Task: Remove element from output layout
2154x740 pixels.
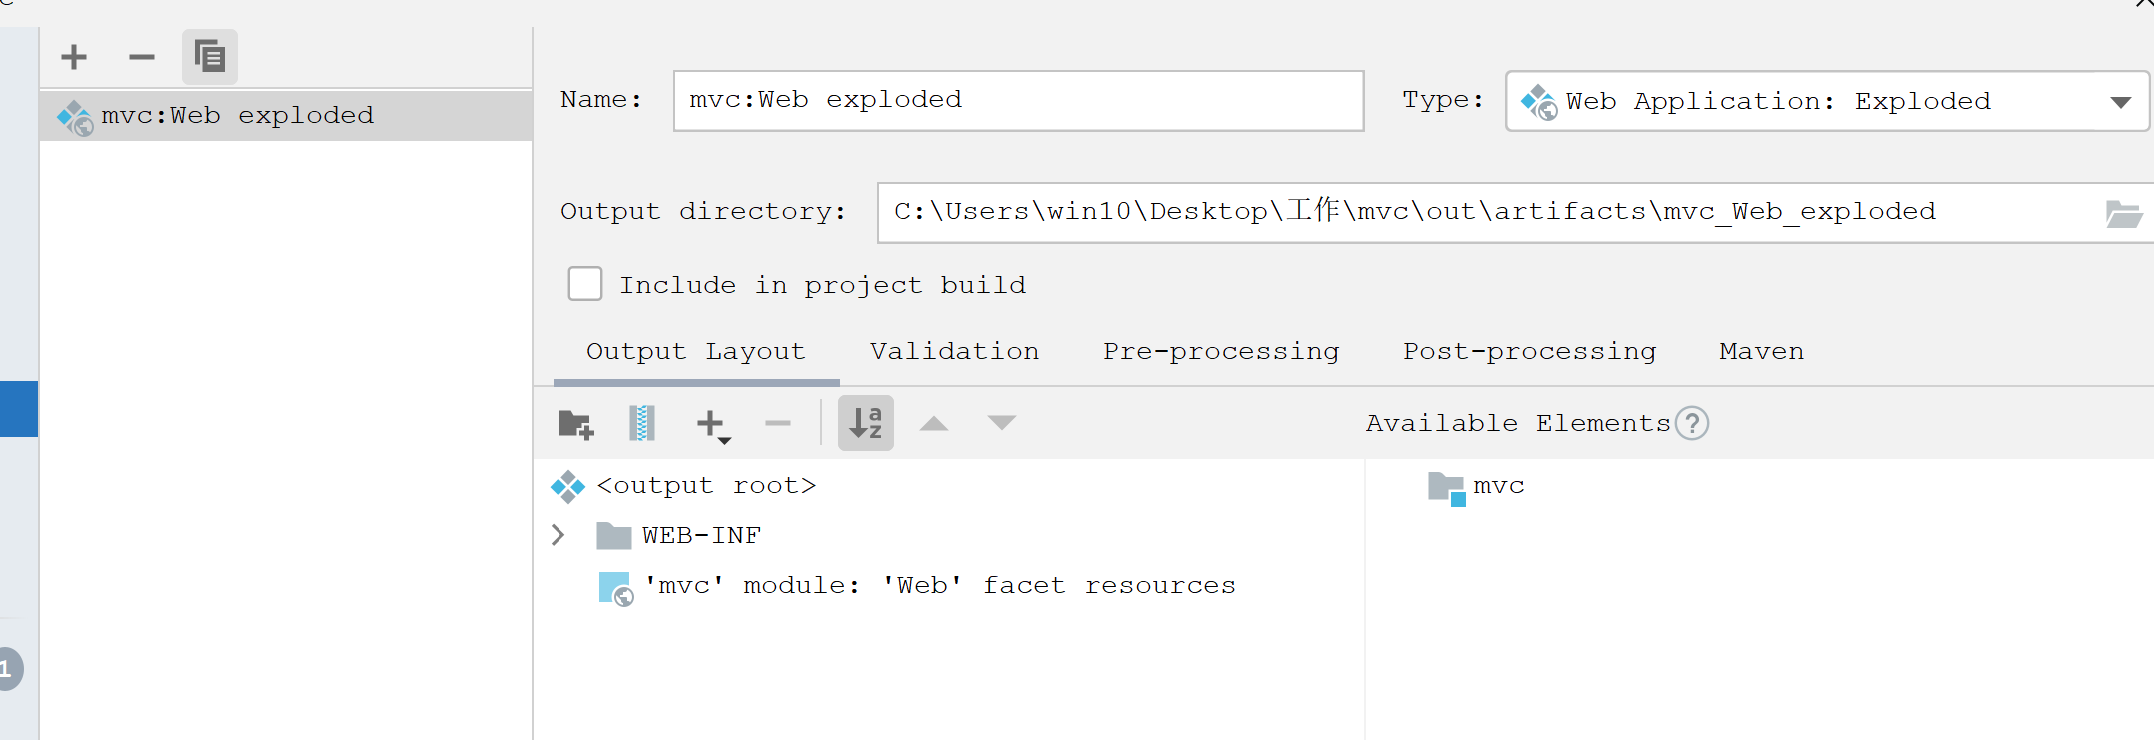Action: pyautogui.click(x=778, y=424)
